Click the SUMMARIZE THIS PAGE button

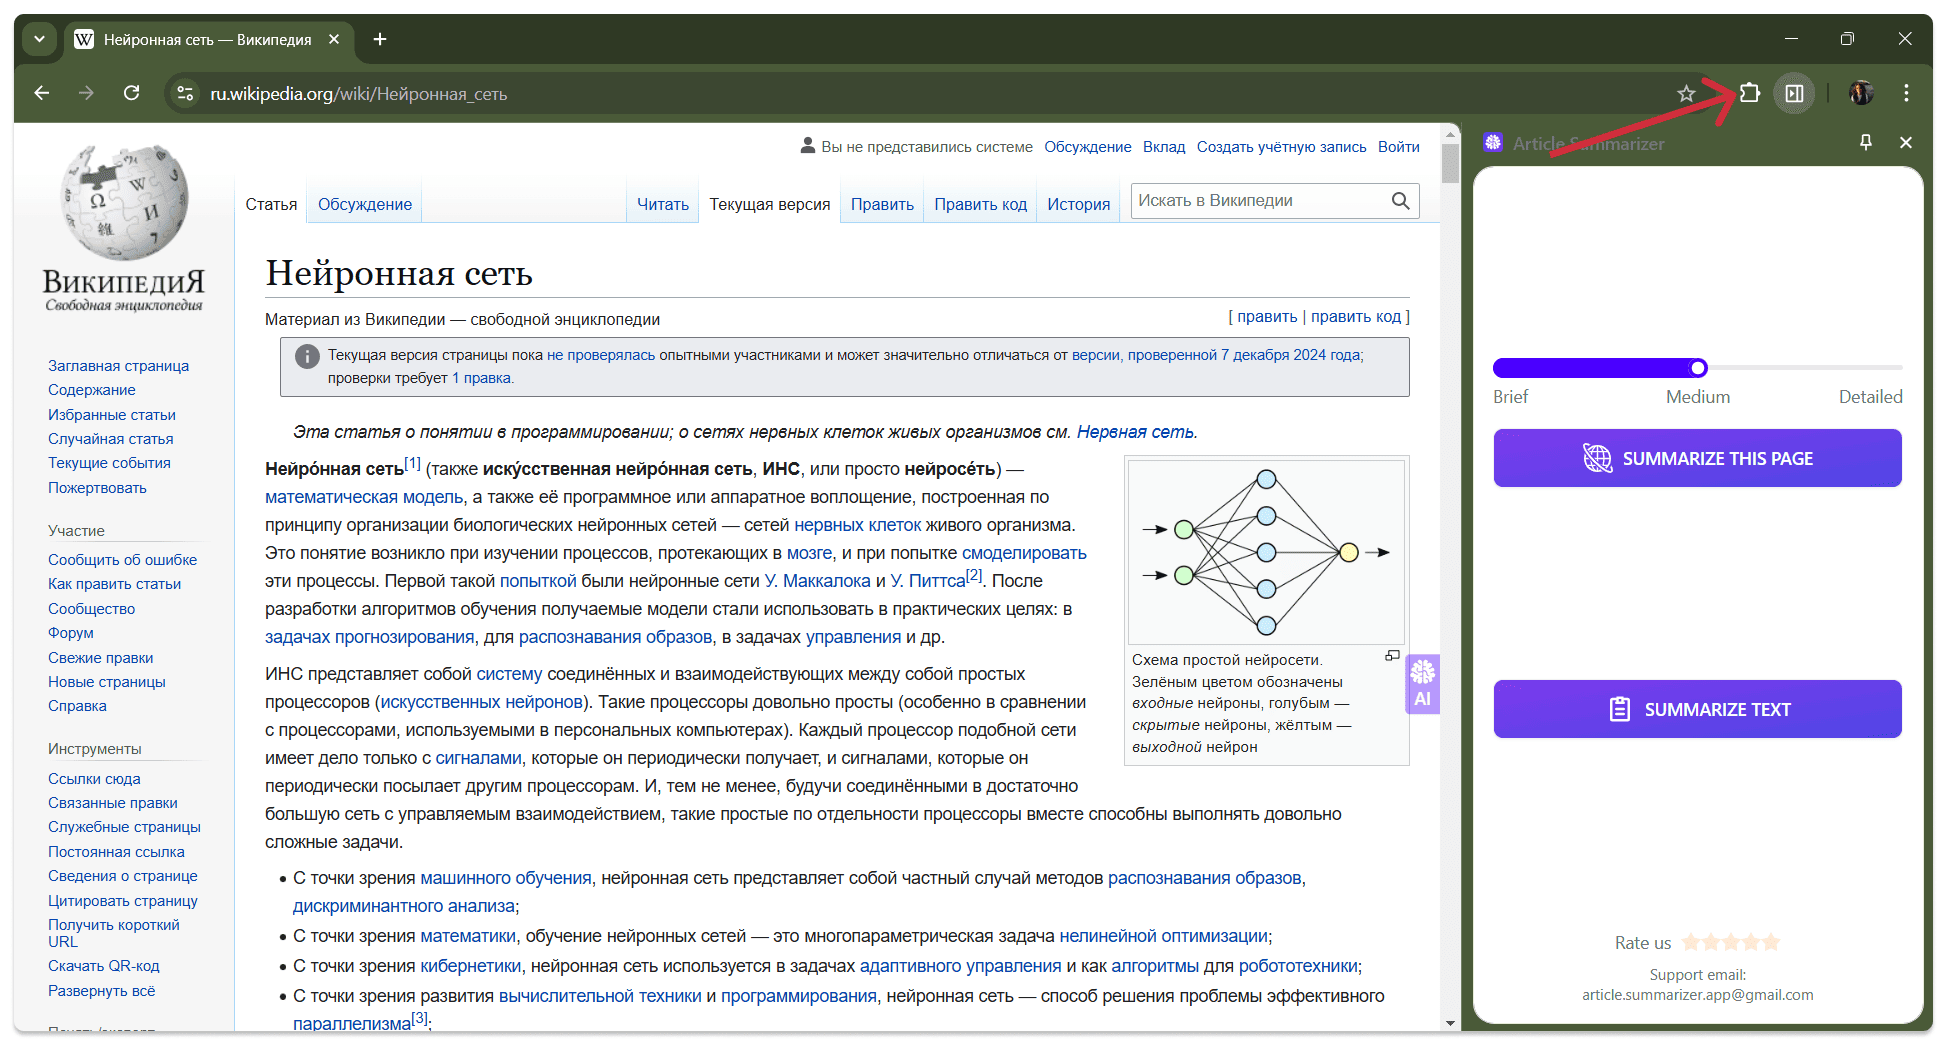(1697, 458)
